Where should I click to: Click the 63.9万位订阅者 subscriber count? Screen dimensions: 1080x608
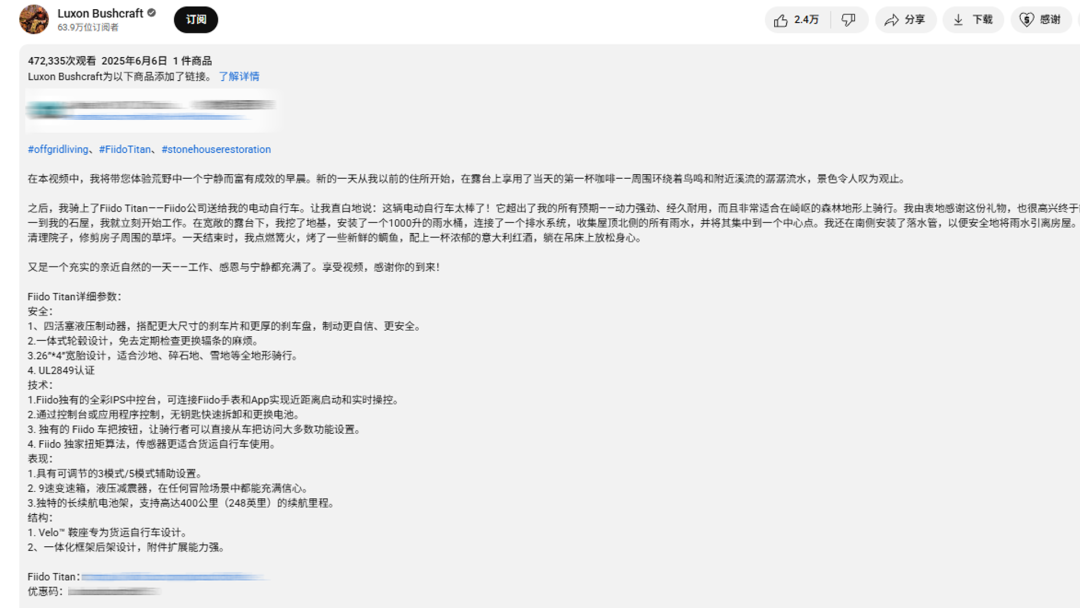pos(88,28)
